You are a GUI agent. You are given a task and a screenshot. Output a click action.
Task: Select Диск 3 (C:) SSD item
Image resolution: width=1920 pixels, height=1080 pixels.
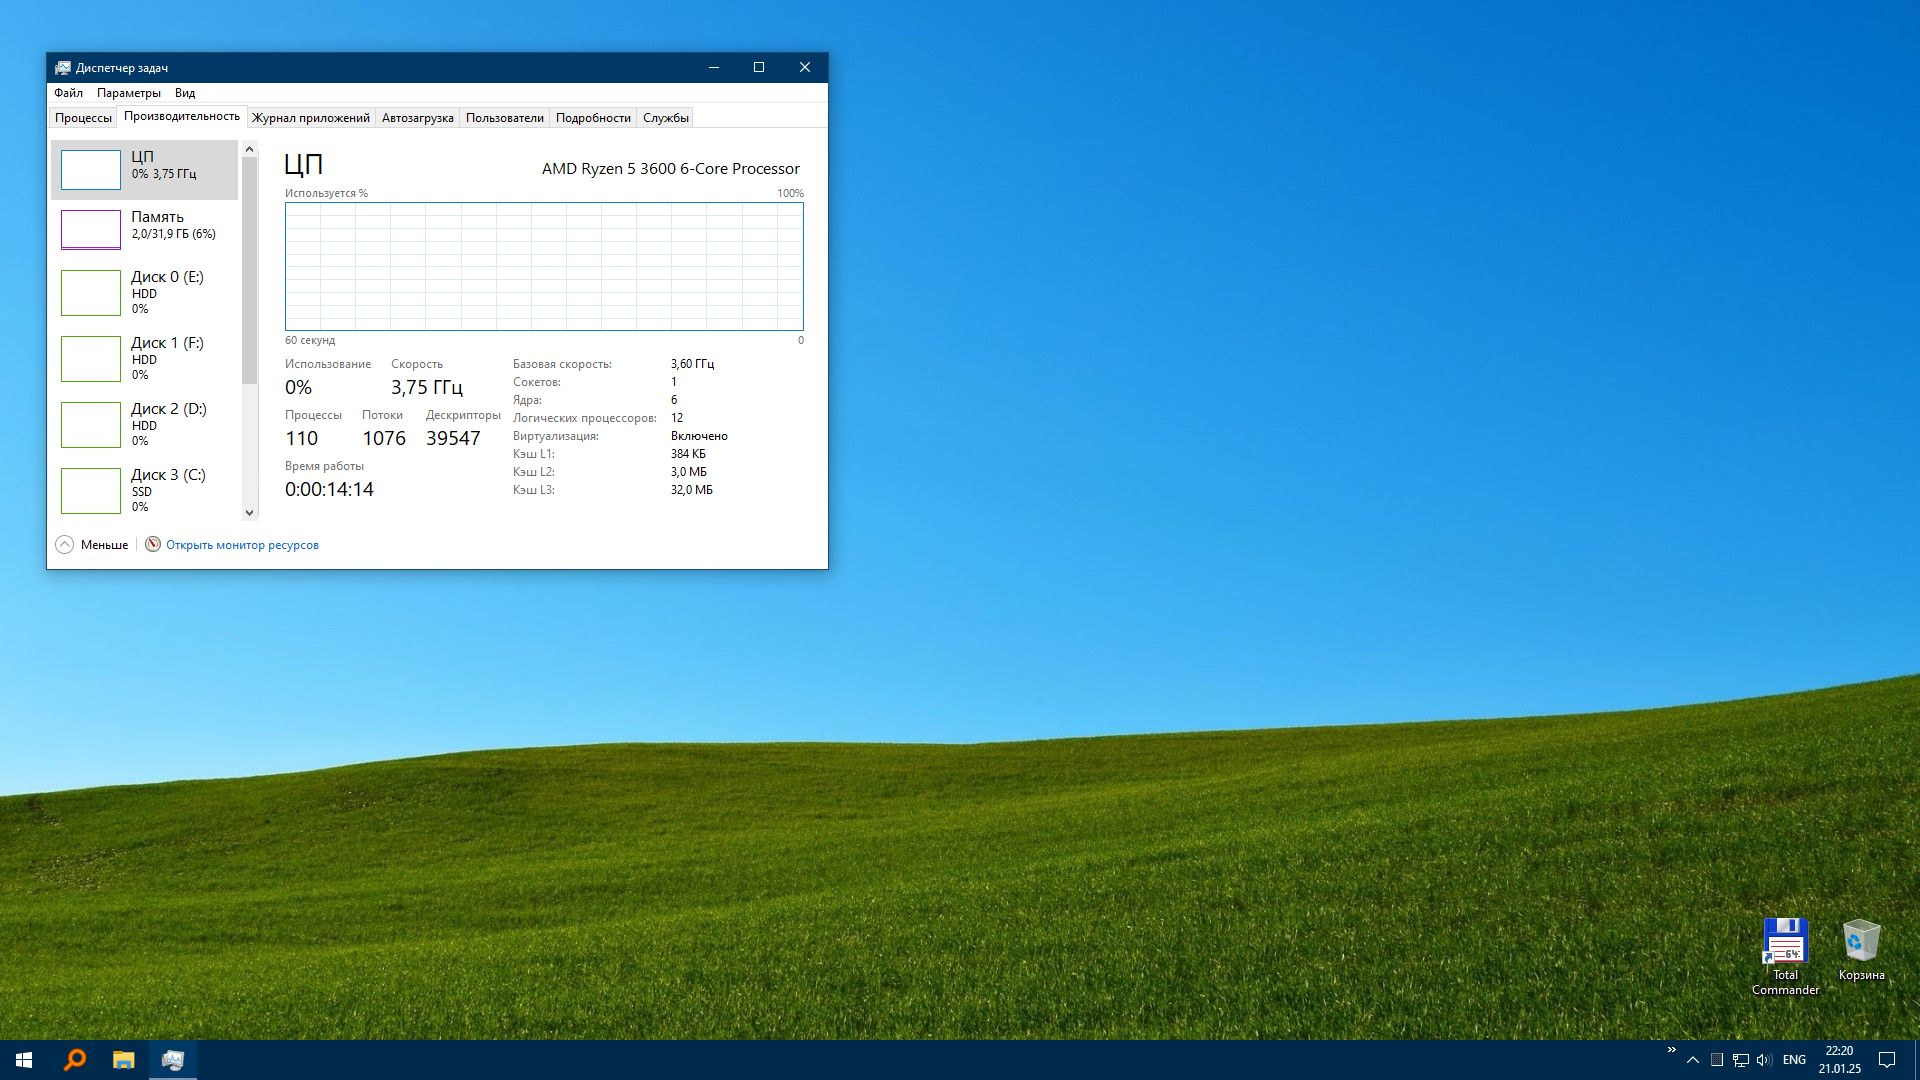145,491
